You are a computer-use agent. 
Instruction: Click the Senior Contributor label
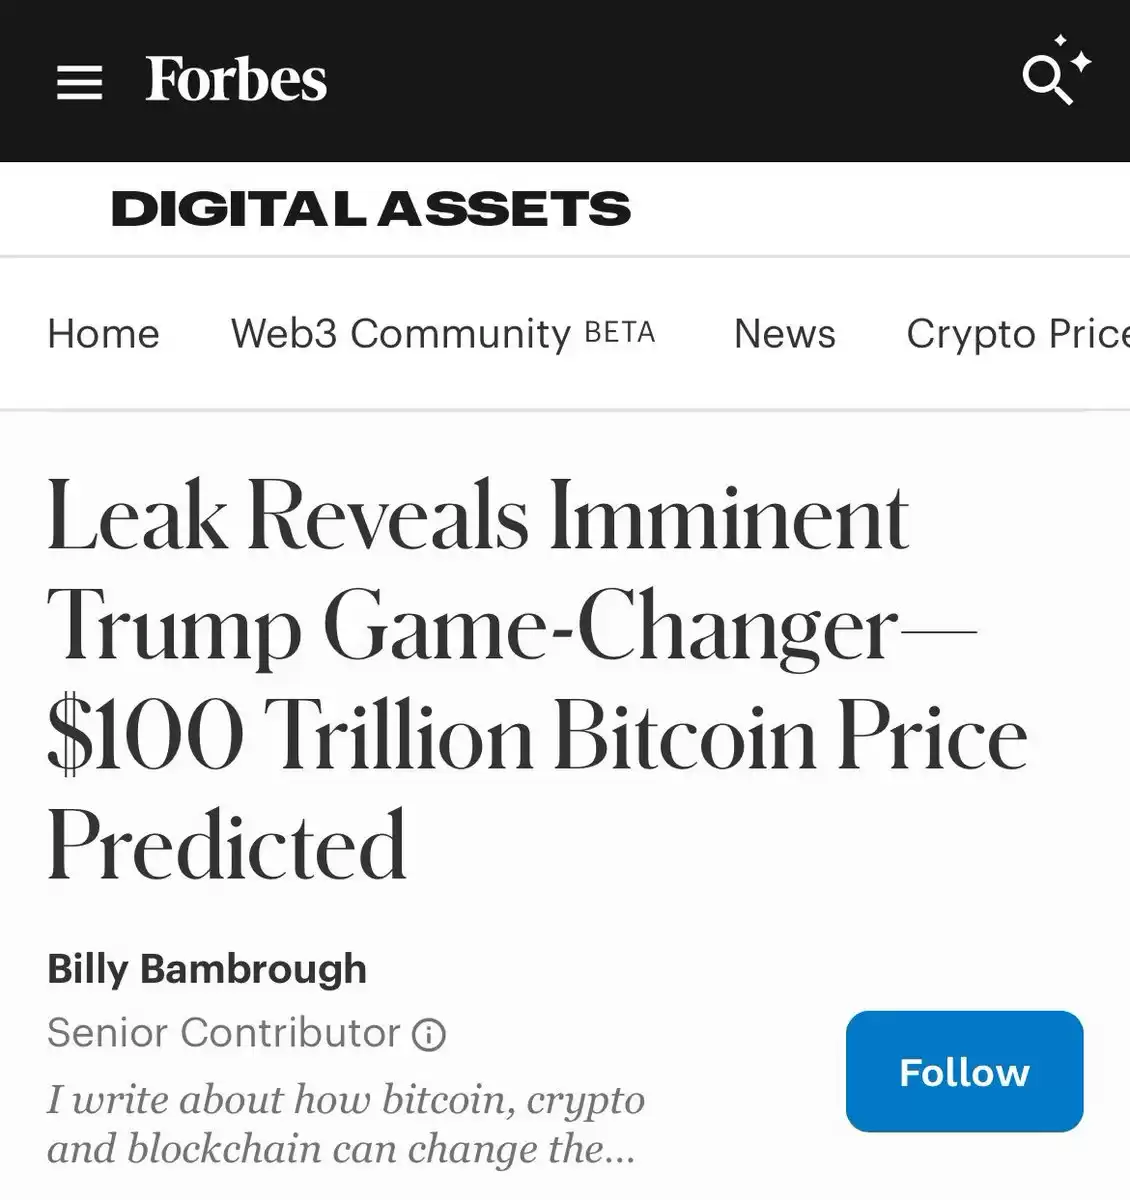click(x=223, y=1033)
